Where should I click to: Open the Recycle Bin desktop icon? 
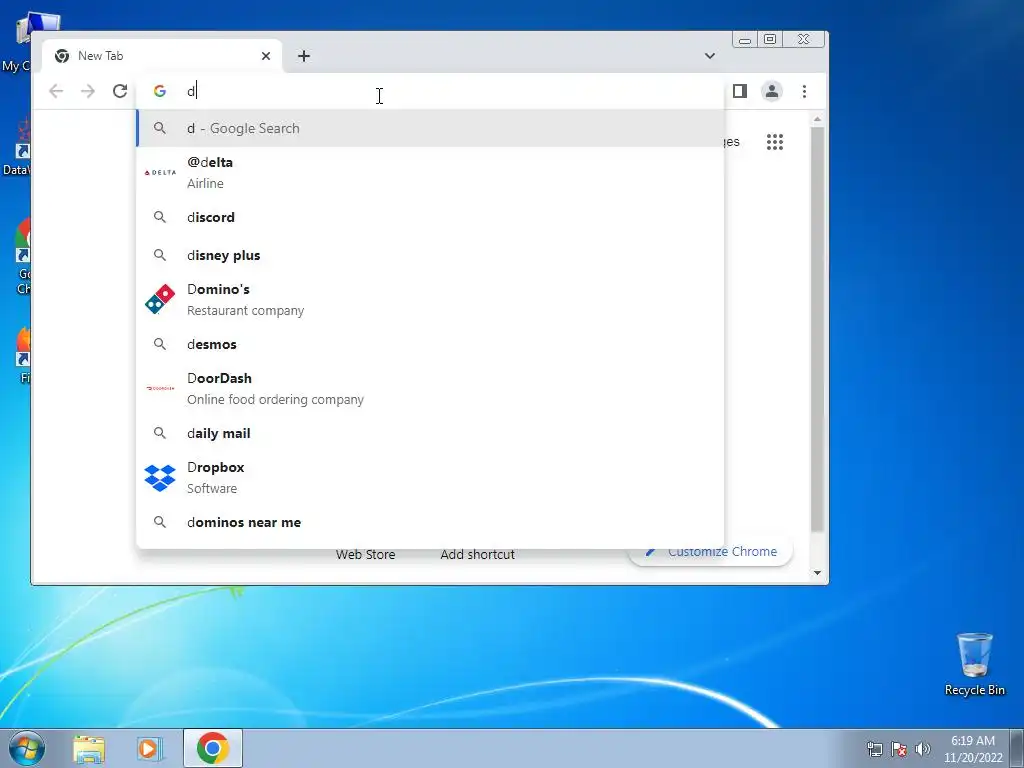[x=974, y=664]
